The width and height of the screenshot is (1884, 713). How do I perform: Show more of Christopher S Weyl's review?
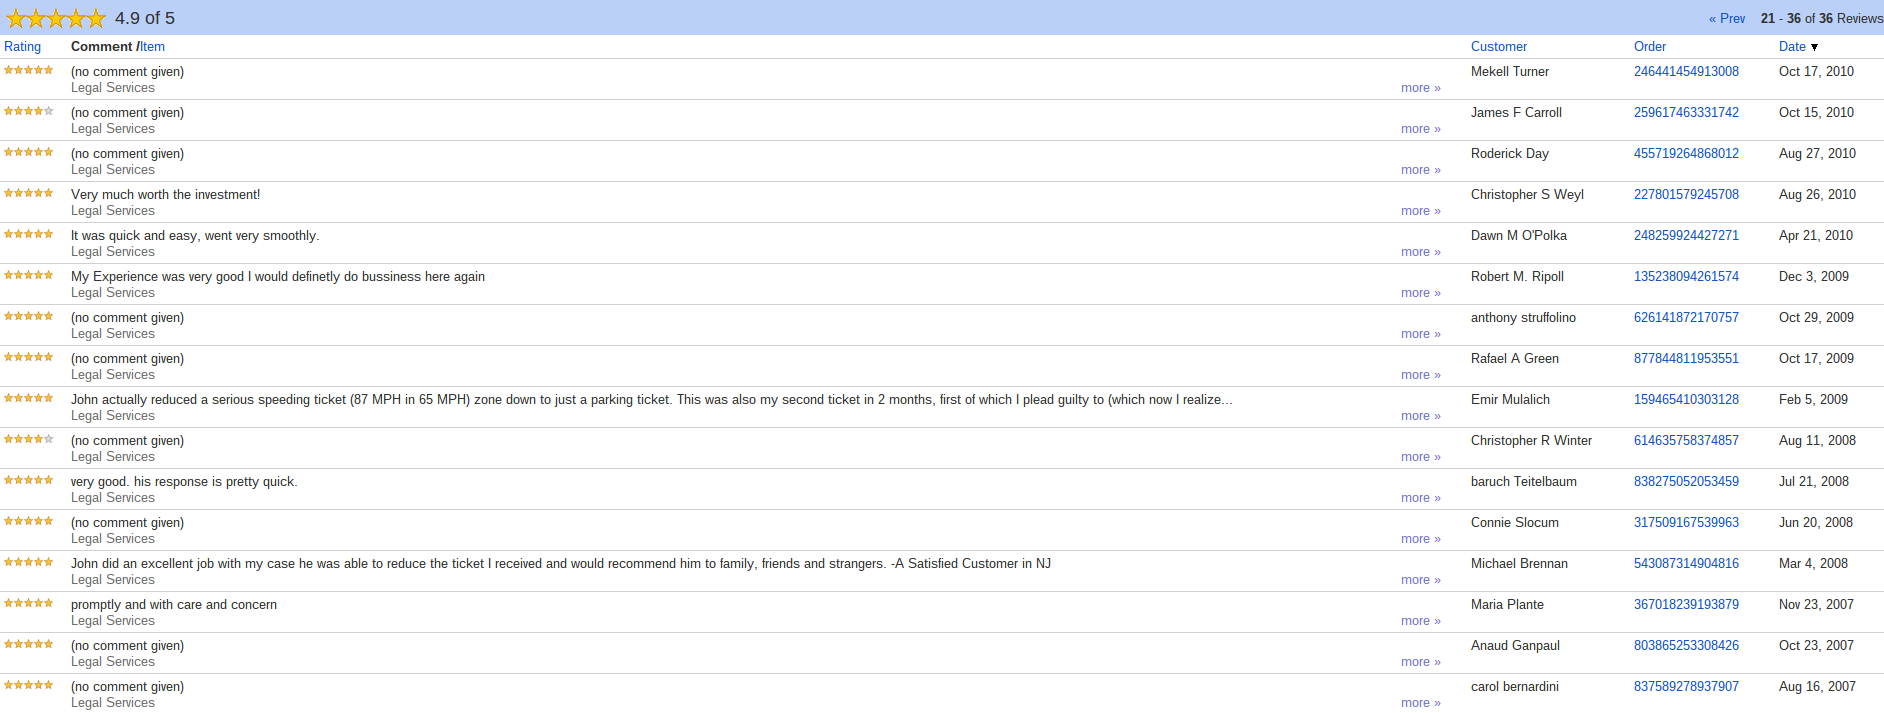click(1420, 211)
